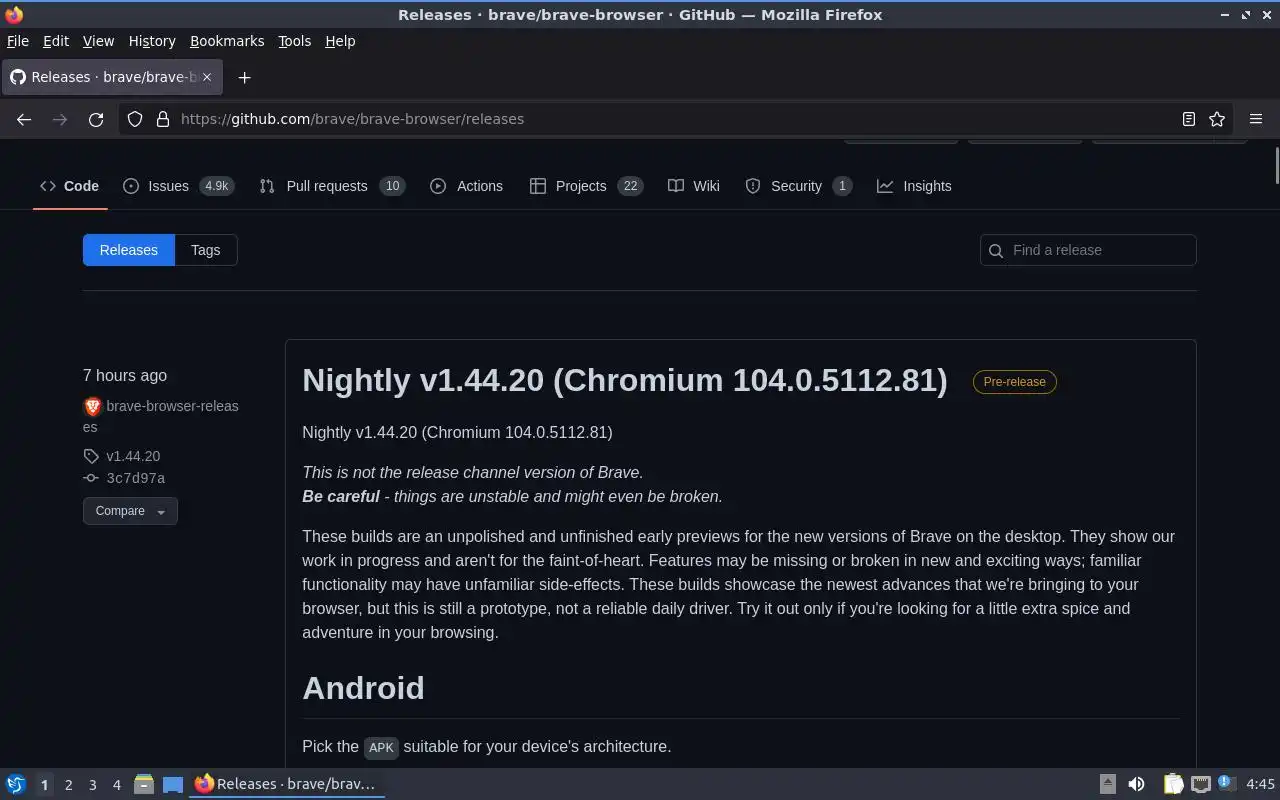The height and width of the screenshot is (800, 1280).
Task: Select the Releases toggle button
Action: pos(129,250)
